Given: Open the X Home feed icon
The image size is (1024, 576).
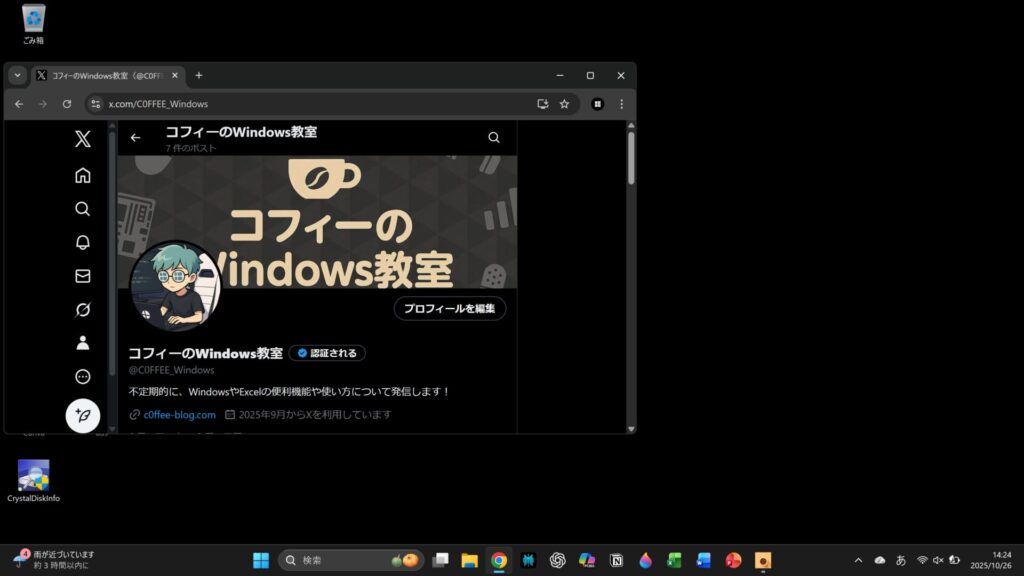Looking at the screenshot, I should click(83, 175).
